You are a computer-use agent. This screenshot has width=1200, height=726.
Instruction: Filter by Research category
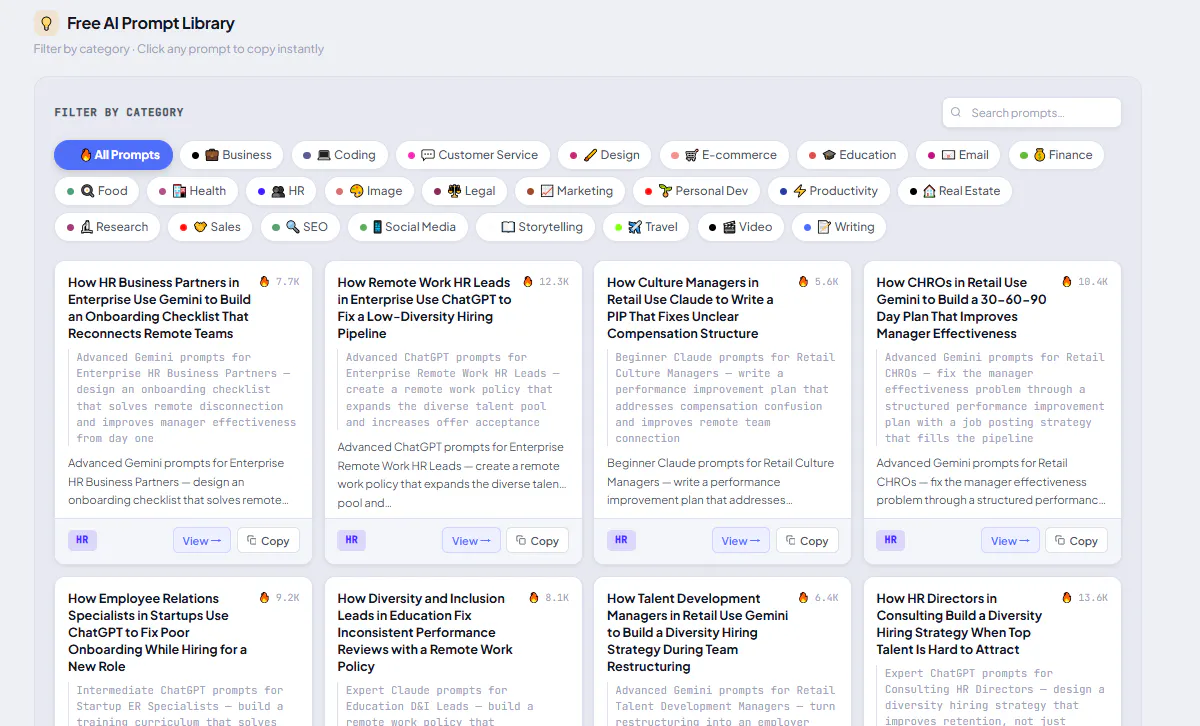click(107, 227)
